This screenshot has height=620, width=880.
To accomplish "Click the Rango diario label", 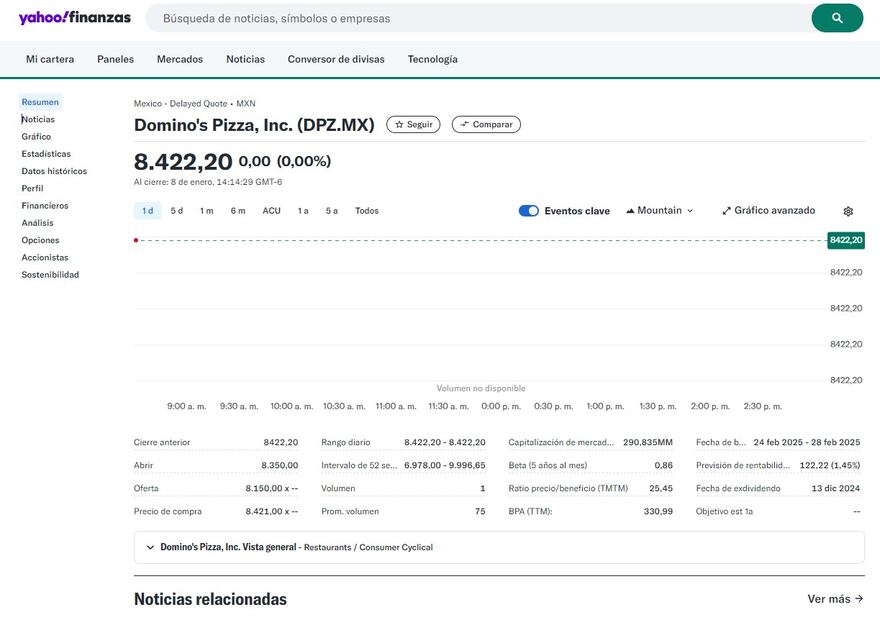I will pyautogui.click(x=346, y=442).
